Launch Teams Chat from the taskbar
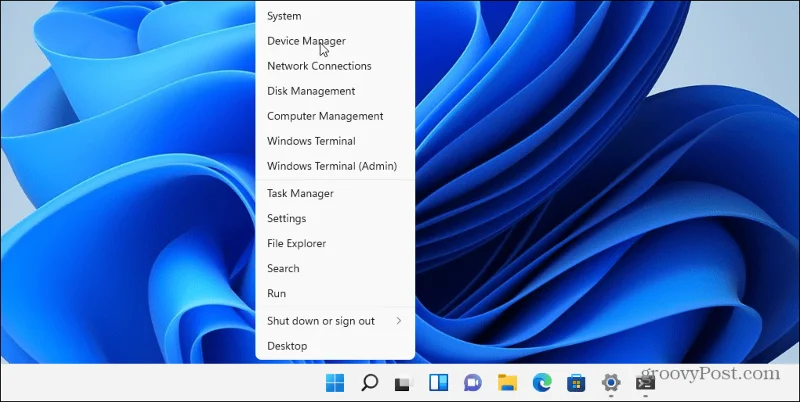 [473, 383]
